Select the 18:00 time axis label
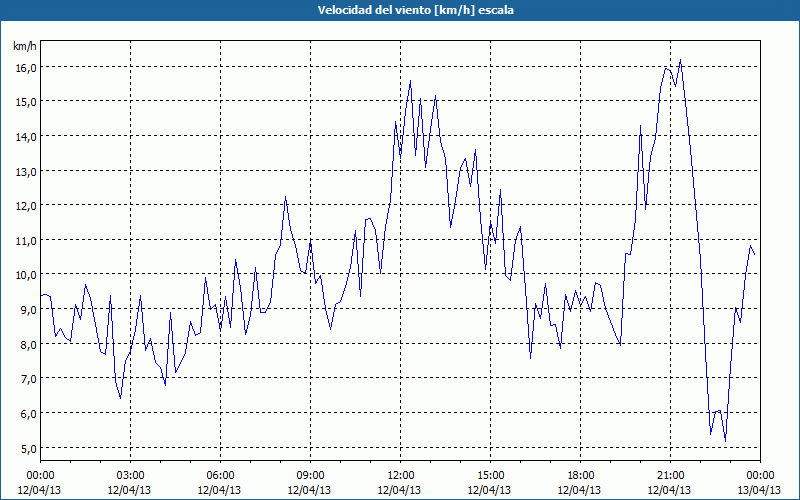The width and height of the screenshot is (800, 500). point(580,475)
